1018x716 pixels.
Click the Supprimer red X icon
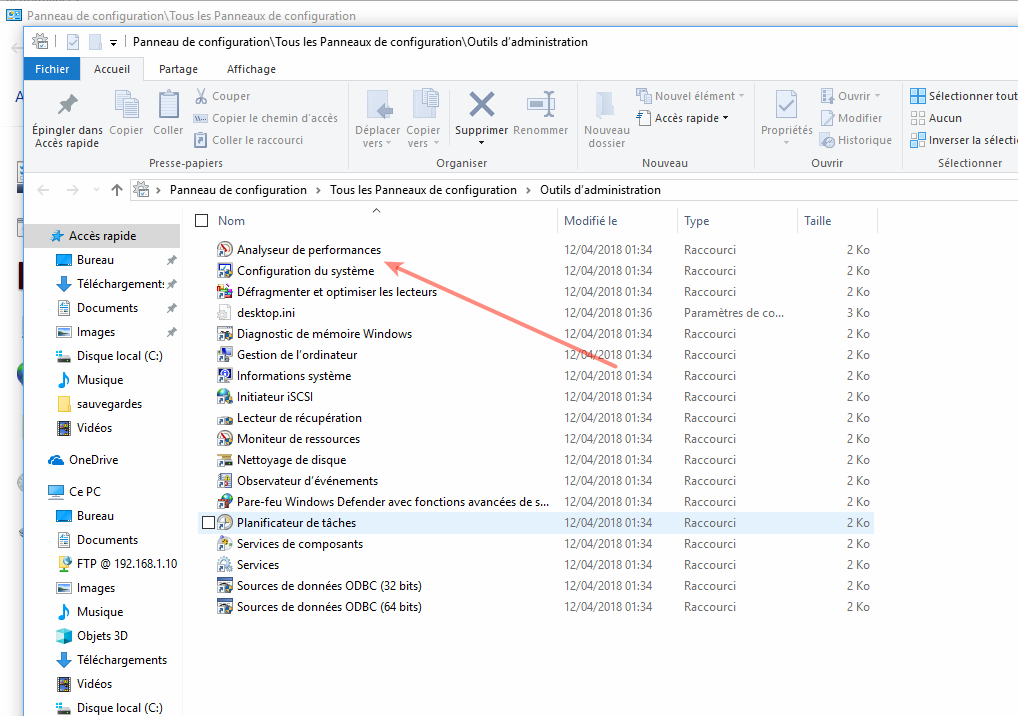tap(481, 104)
